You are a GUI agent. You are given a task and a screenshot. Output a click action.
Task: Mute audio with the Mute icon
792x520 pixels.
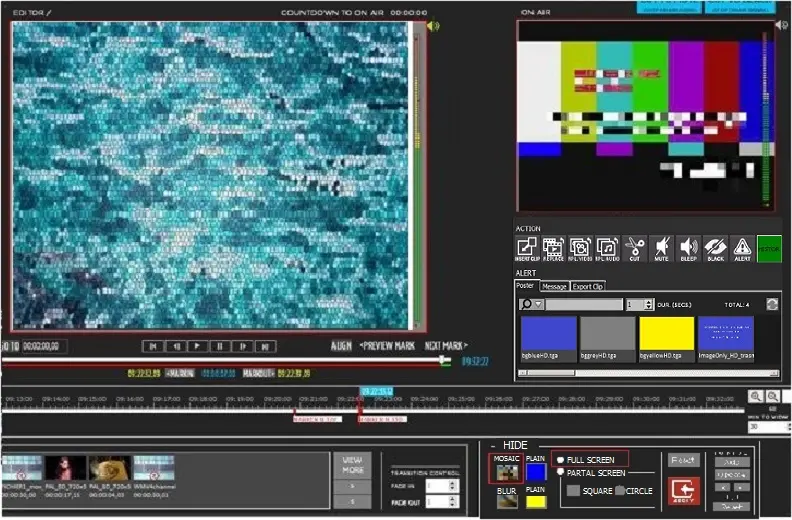[661, 248]
